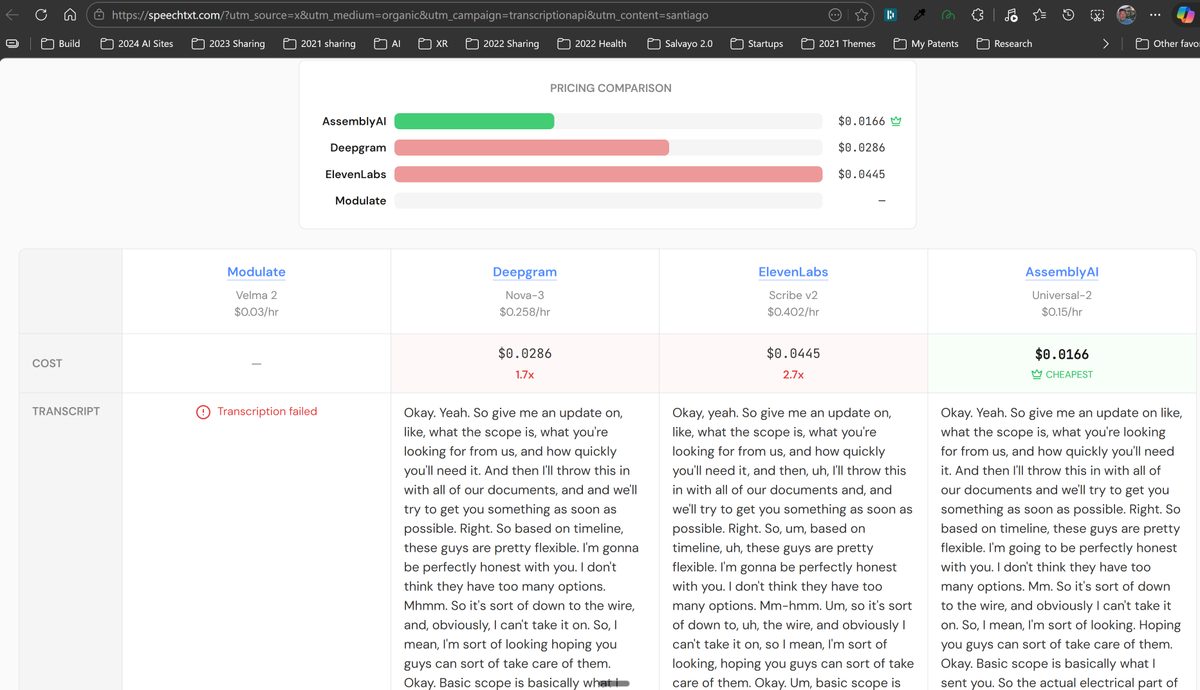Click the empty Modulate pricing bar

click(x=608, y=201)
